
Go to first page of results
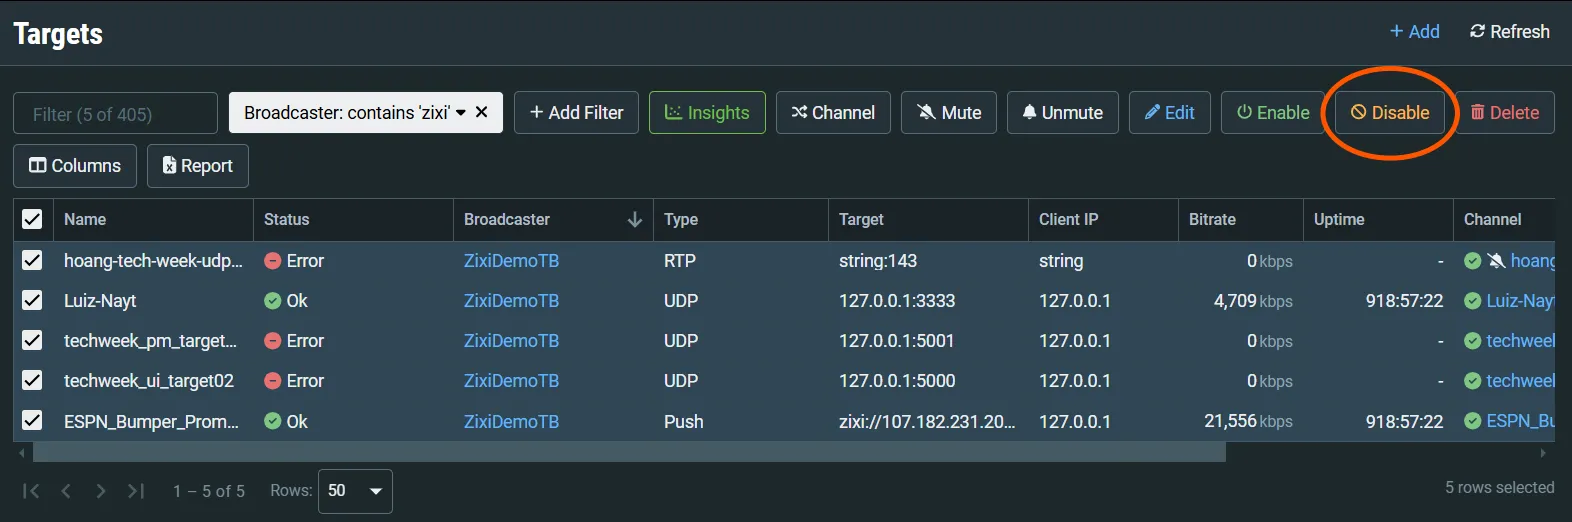pos(31,491)
